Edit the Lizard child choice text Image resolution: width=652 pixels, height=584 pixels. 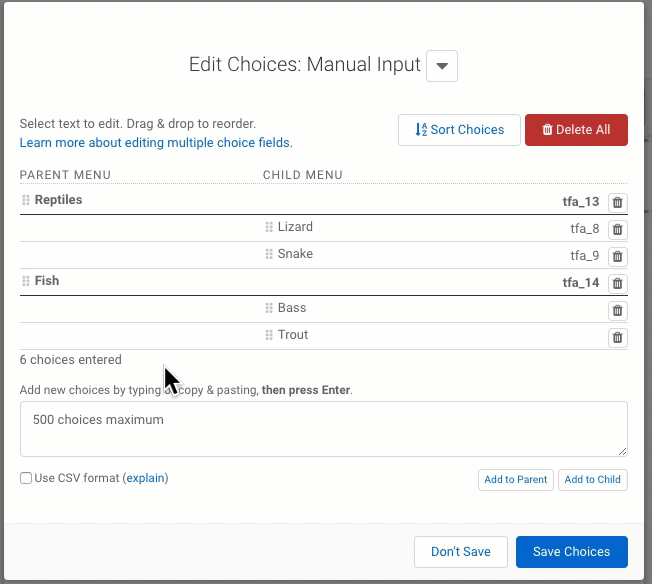pyautogui.click(x=295, y=227)
